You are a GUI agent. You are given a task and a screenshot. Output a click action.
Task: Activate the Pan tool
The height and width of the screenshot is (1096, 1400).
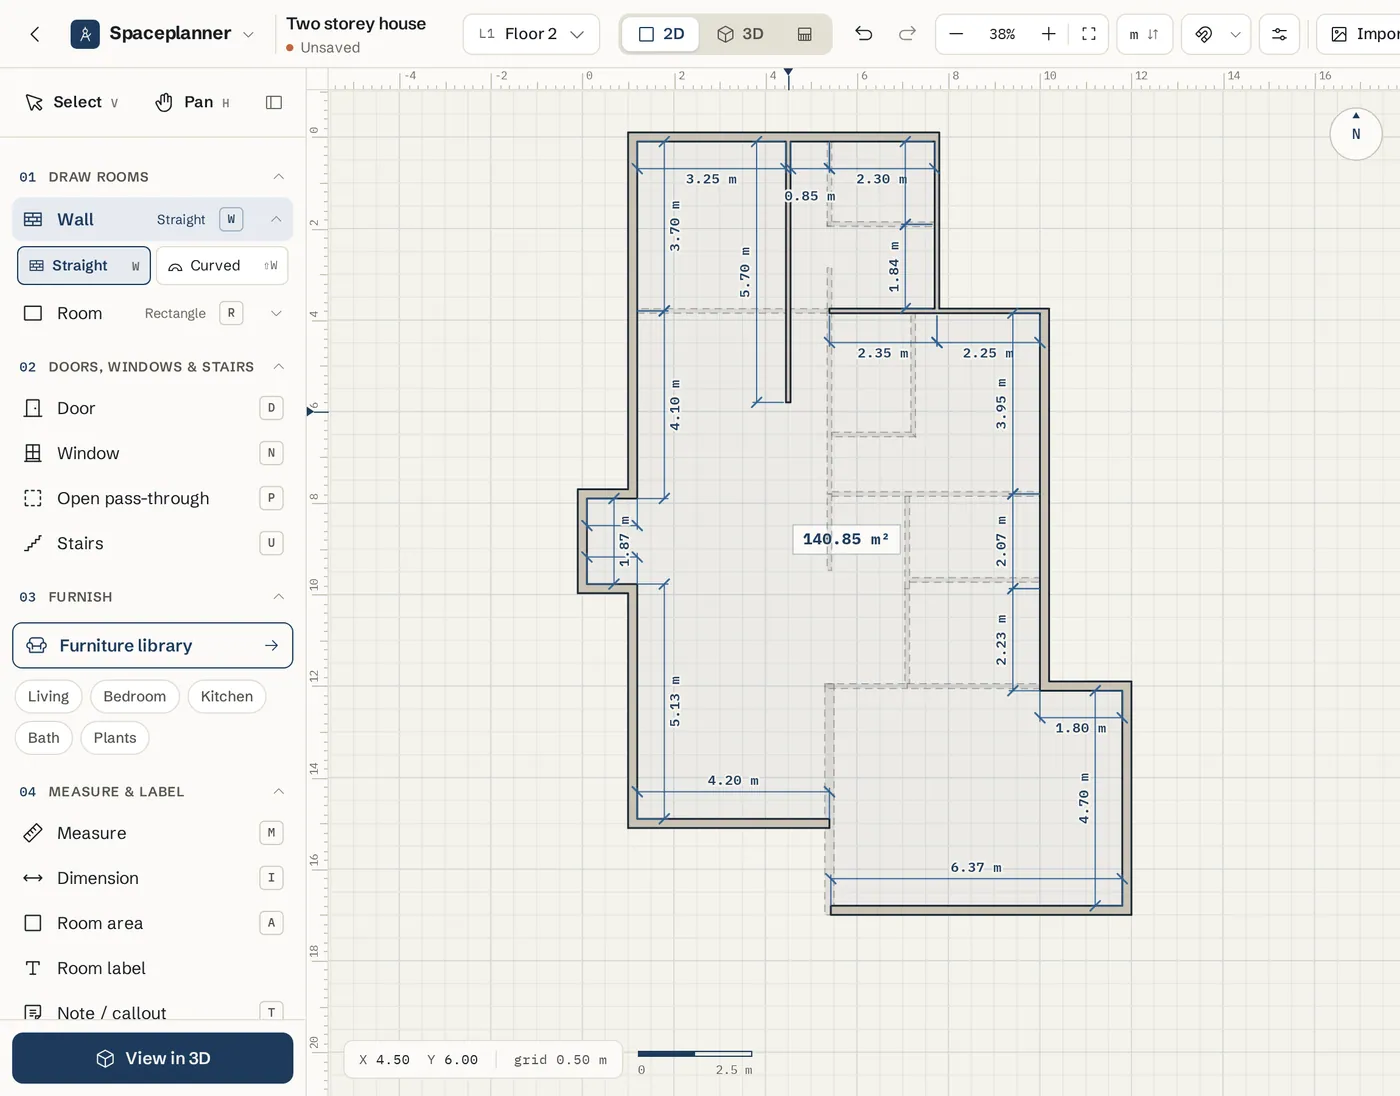tap(193, 102)
